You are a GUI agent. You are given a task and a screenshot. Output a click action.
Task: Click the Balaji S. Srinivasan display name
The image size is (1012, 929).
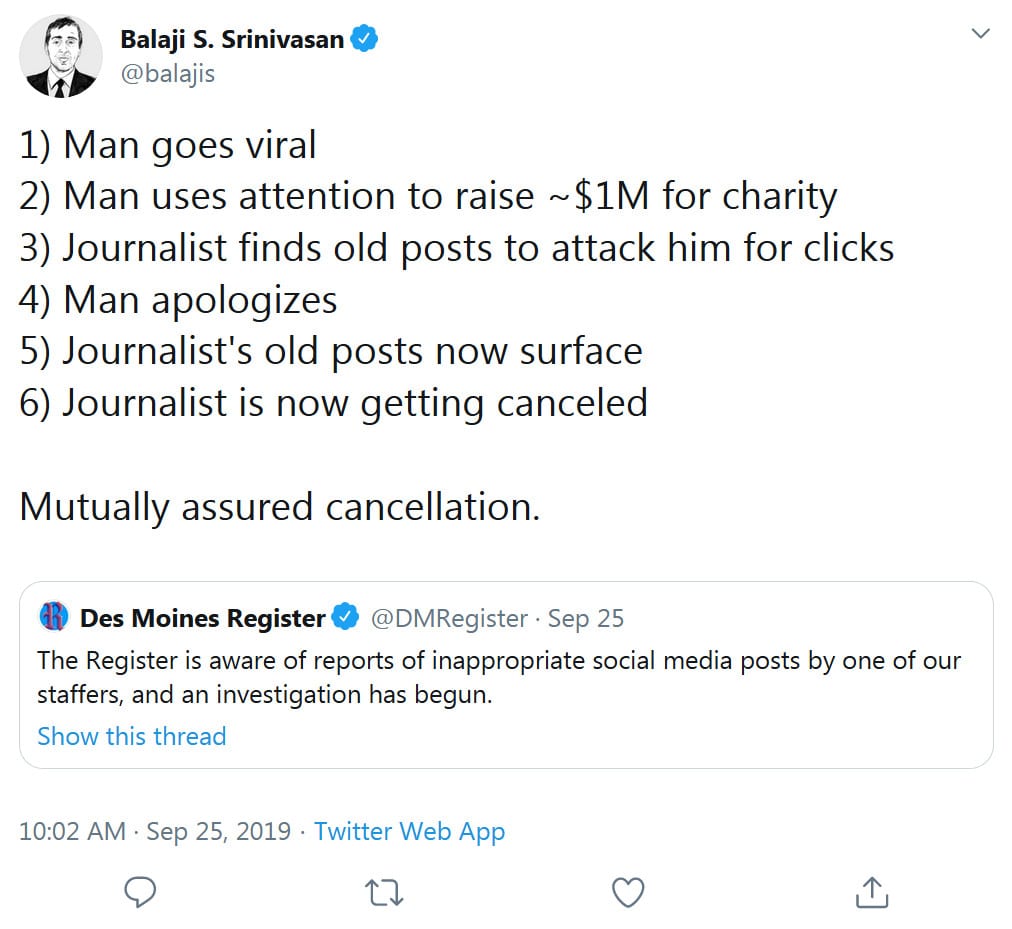[x=232, y=40]
